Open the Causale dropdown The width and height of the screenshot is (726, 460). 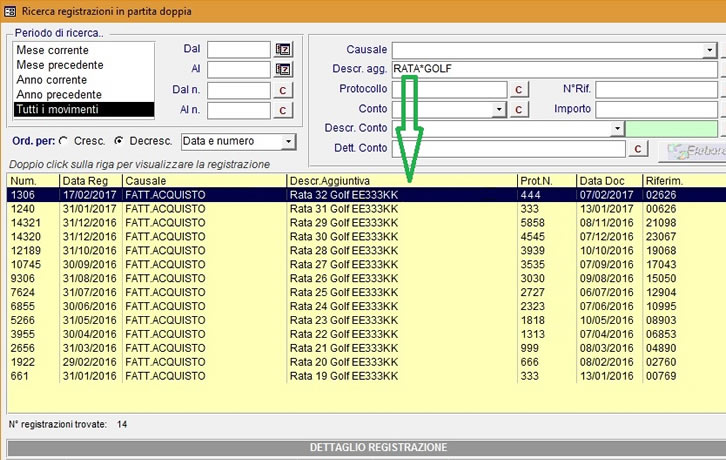point(709,50)
